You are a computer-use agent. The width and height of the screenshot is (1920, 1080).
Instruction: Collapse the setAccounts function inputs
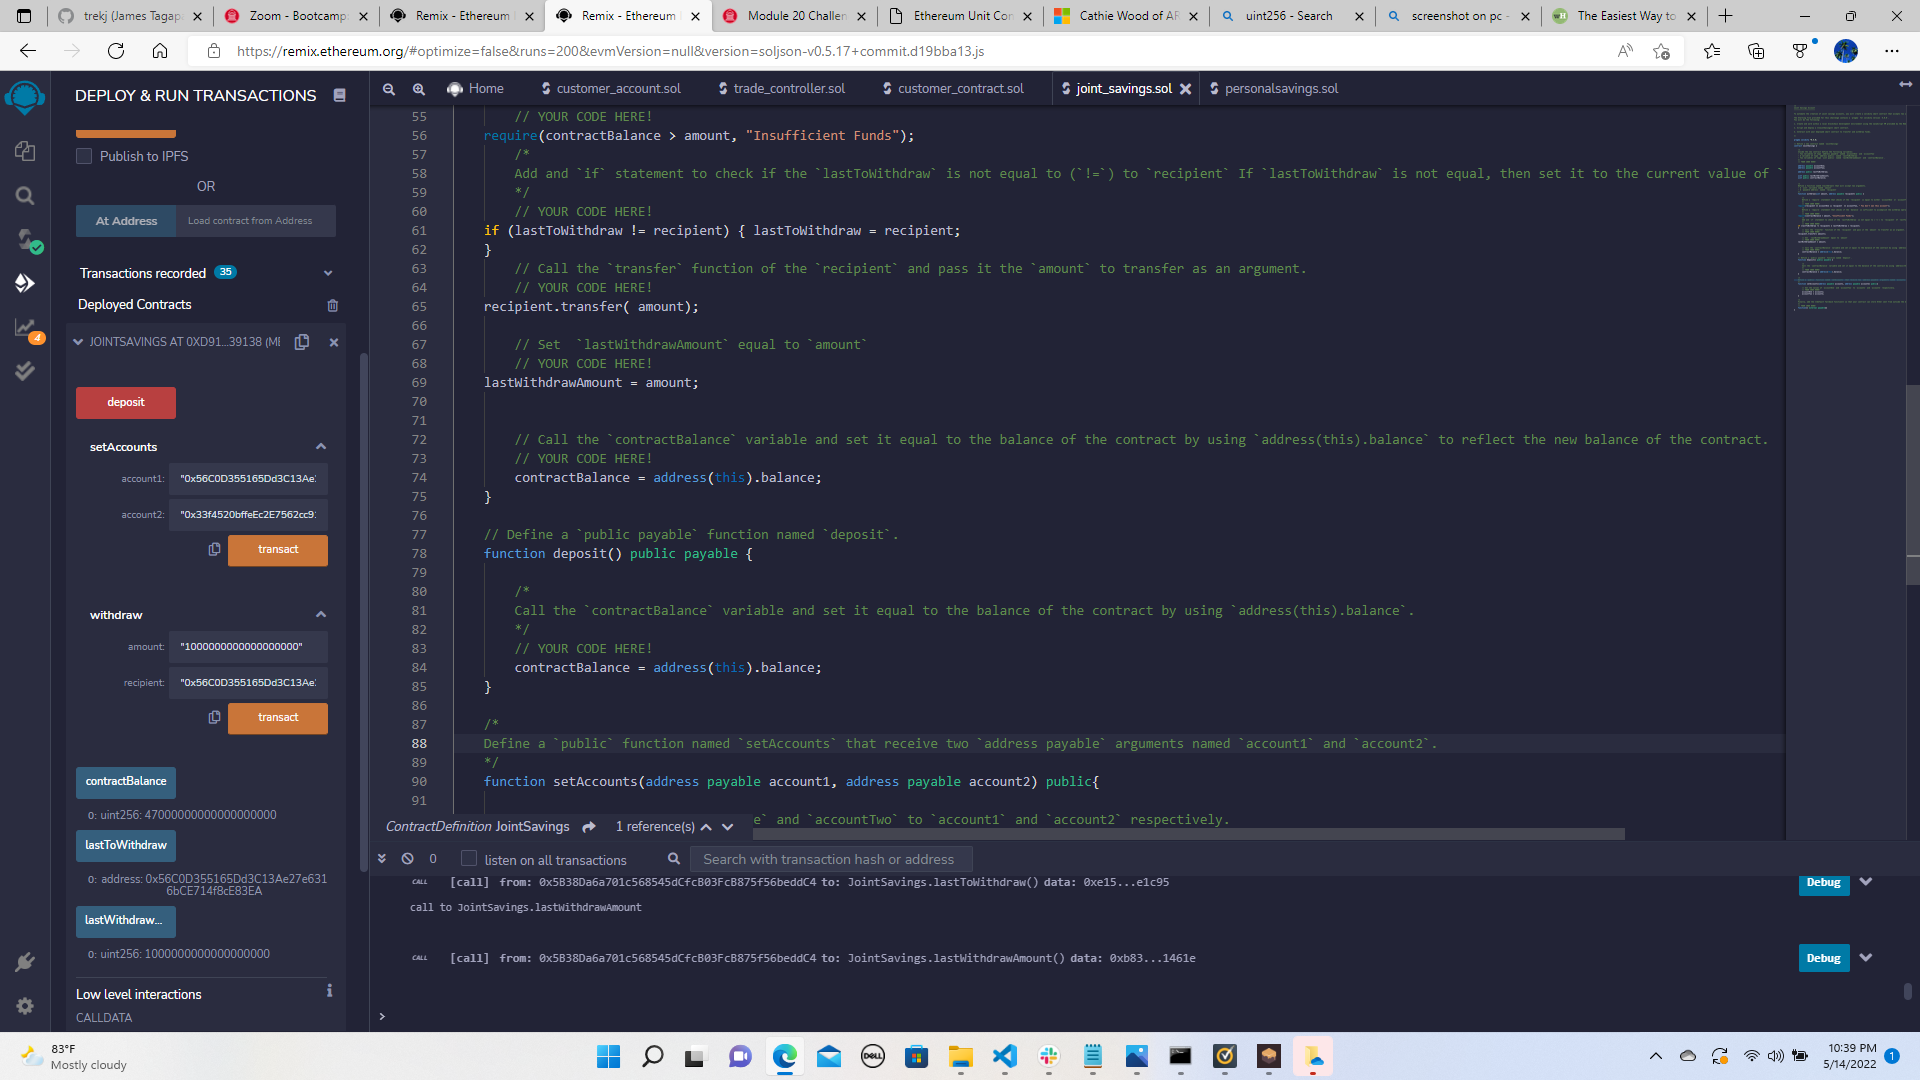coord(321,447)
